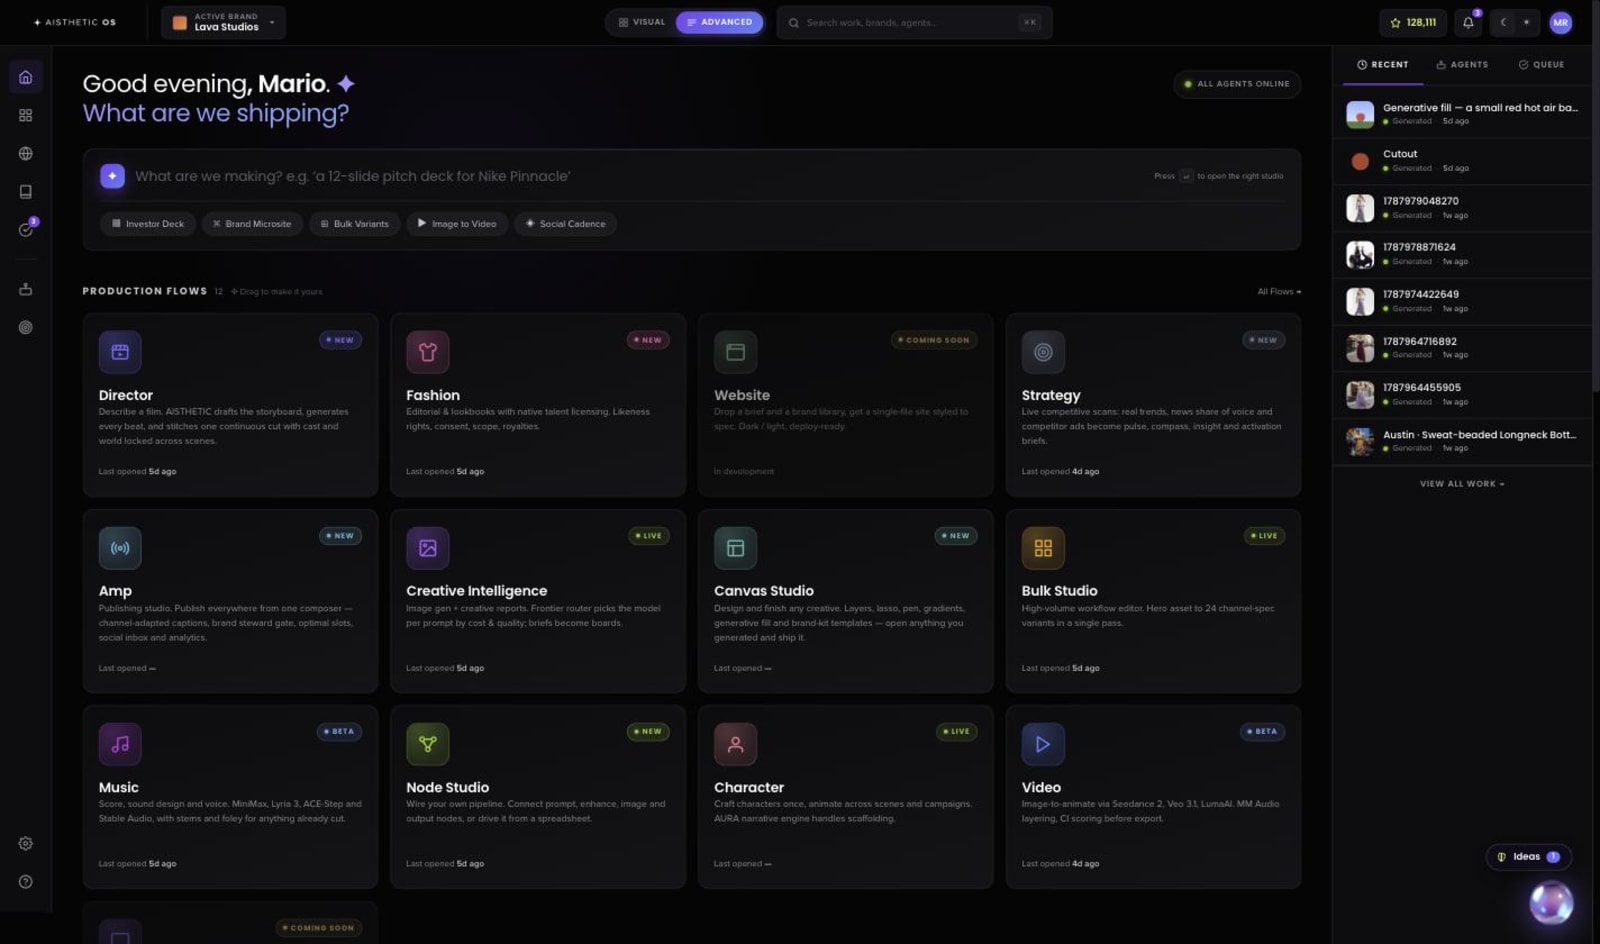Click the sidebar tasks icon with badge
Image resolution: width=1600 pixels, height=944 pixels.
(26, 229)
